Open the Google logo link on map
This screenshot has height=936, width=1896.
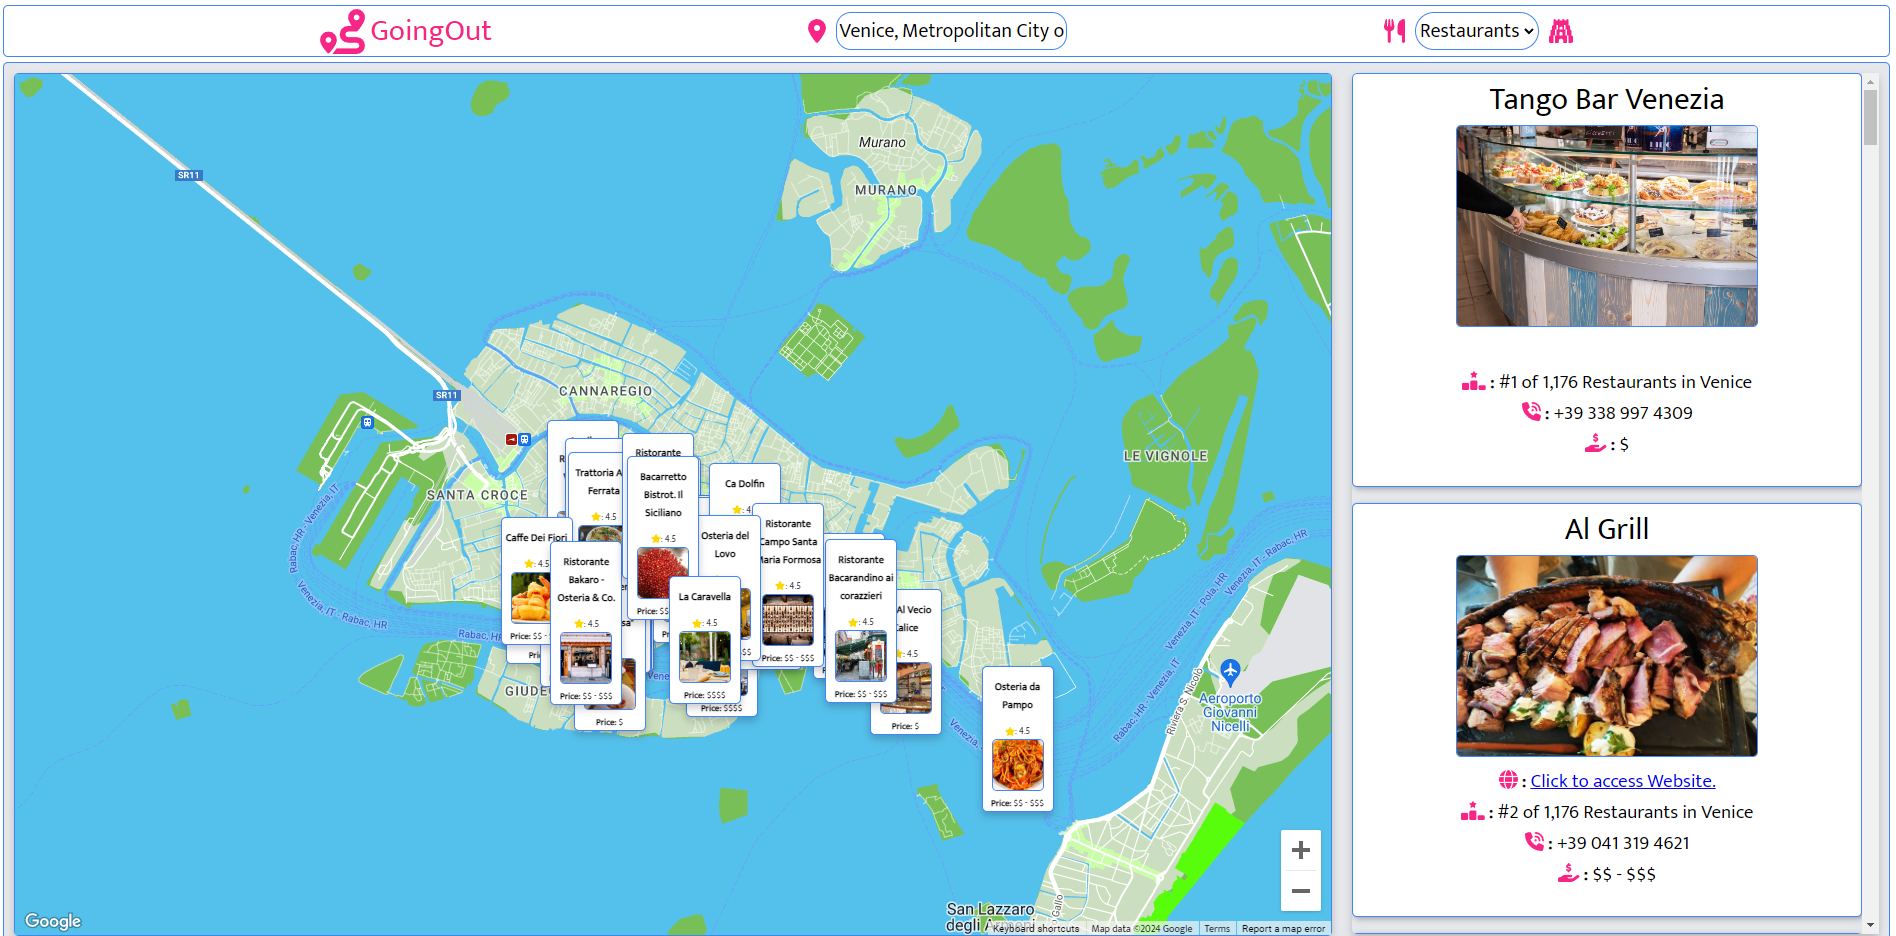pyautogui.click(x=53, y=920)
